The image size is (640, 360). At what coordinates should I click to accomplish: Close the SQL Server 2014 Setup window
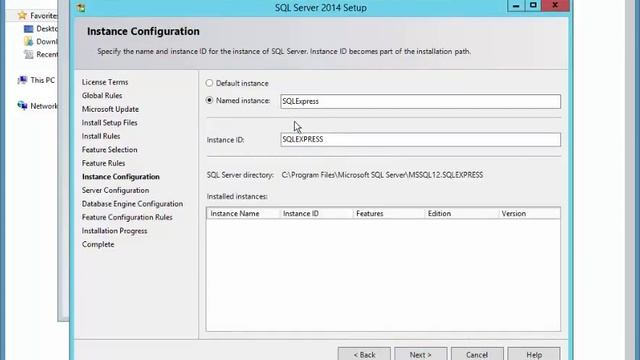(x=555, y=5)
